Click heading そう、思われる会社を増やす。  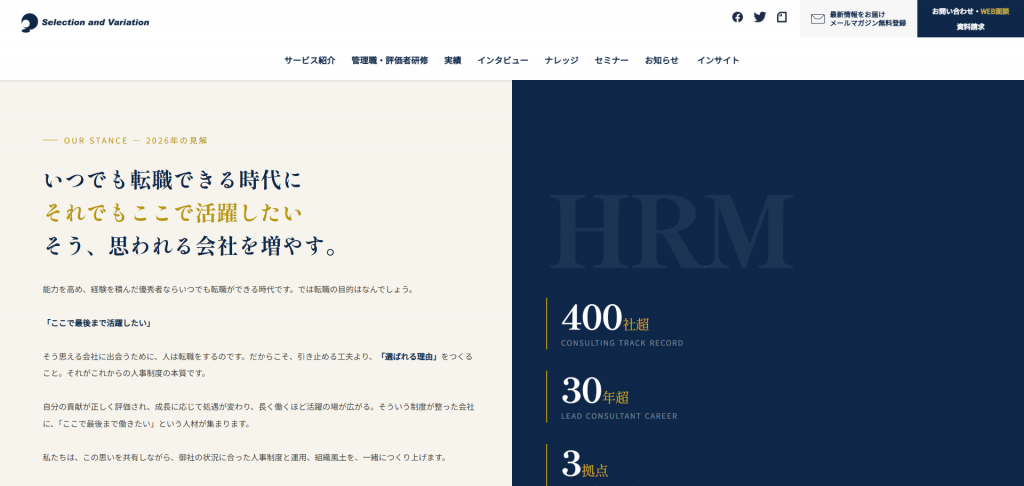point(191,246)
